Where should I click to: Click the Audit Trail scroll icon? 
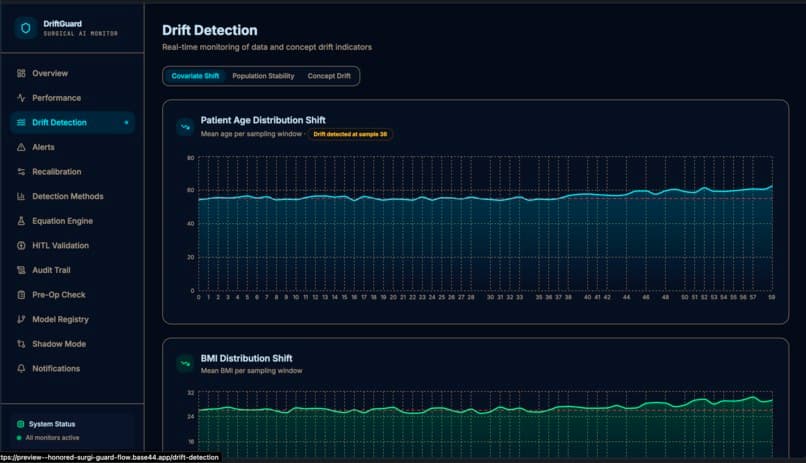(x=21, y=270)
